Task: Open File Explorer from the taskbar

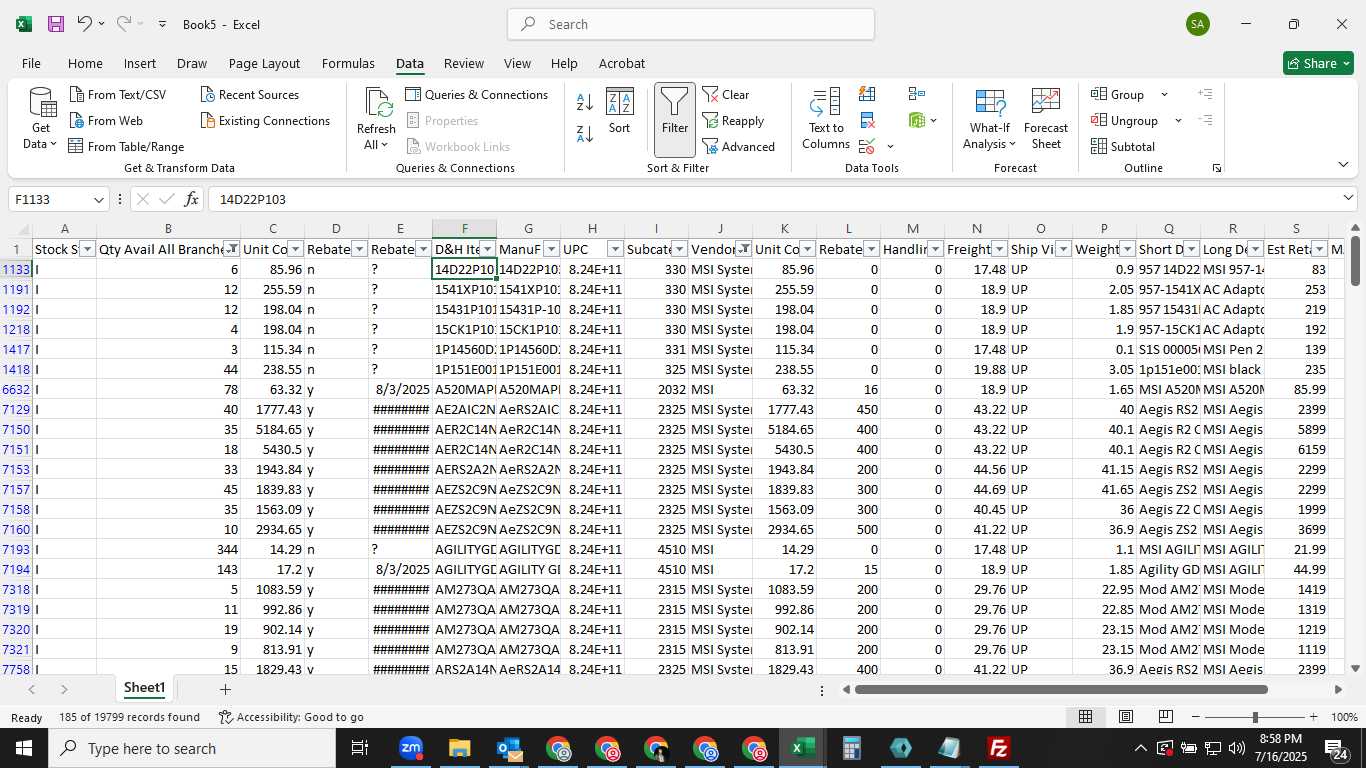Action: tap(459, 748)
